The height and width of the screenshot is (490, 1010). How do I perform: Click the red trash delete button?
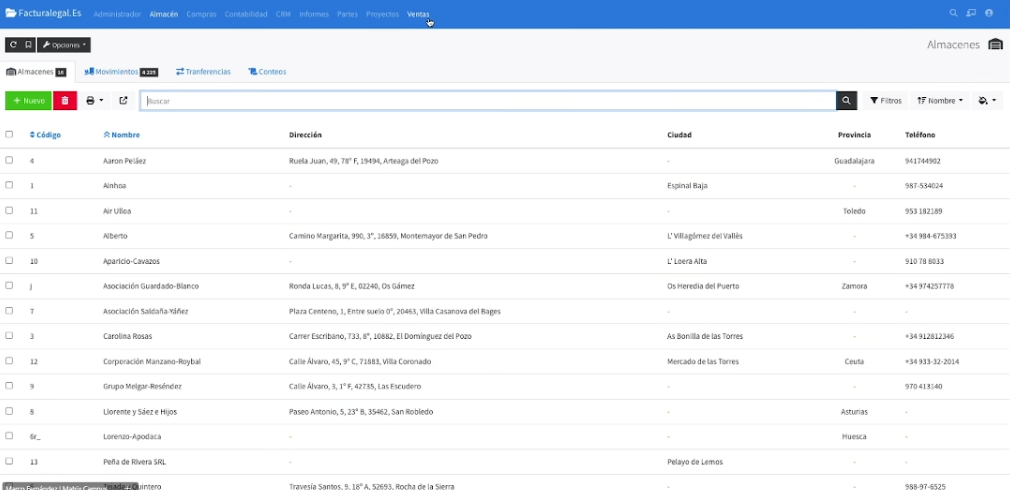click(x=64, y=101)
